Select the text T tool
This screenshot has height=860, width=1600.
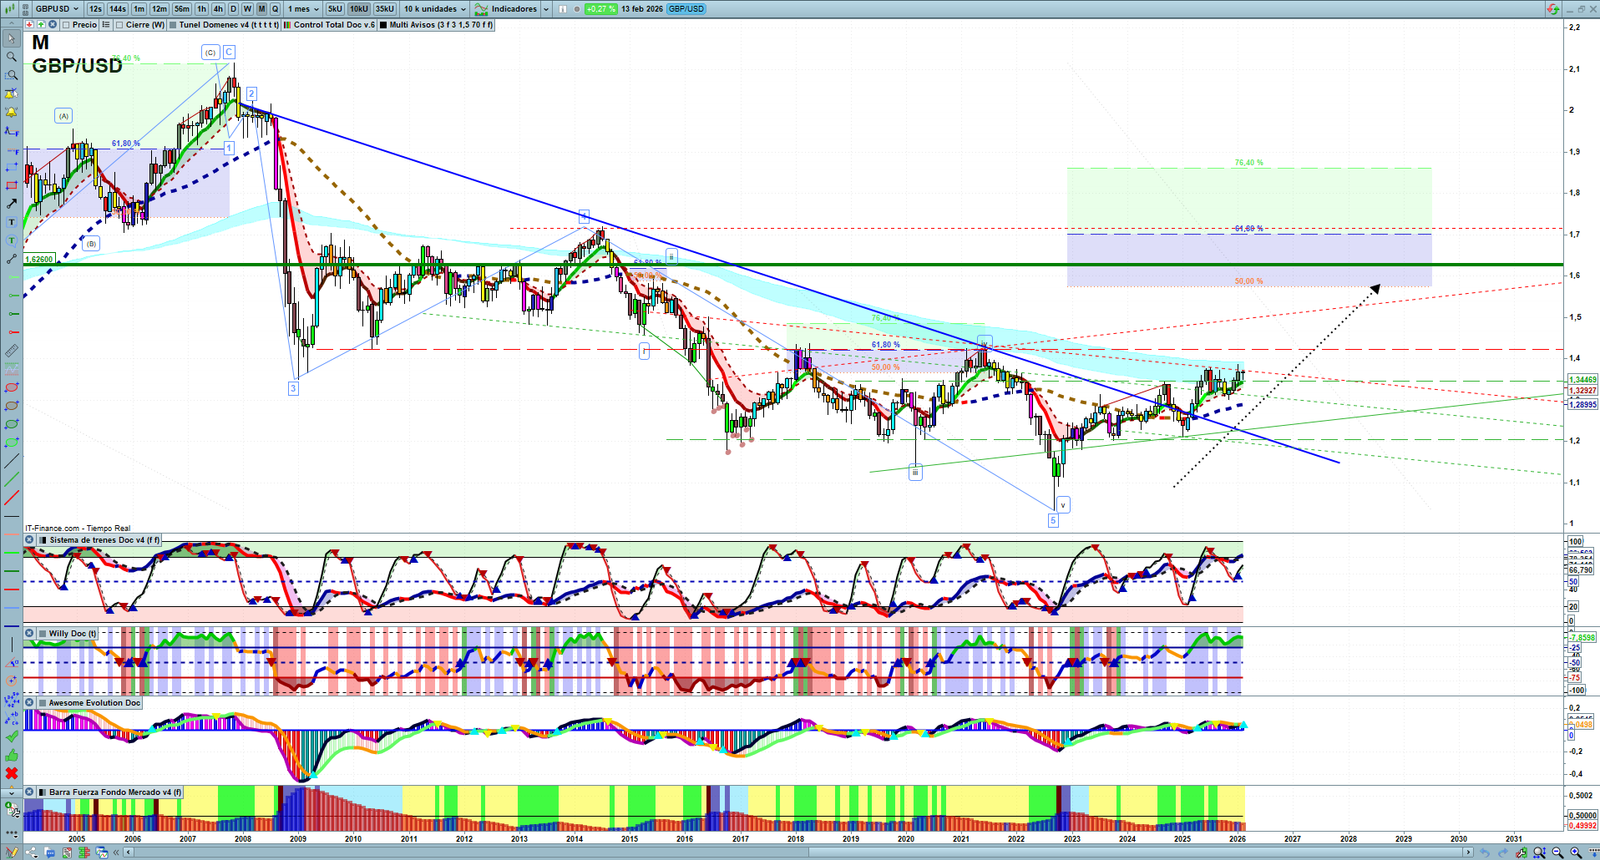[x=11, y=222]
